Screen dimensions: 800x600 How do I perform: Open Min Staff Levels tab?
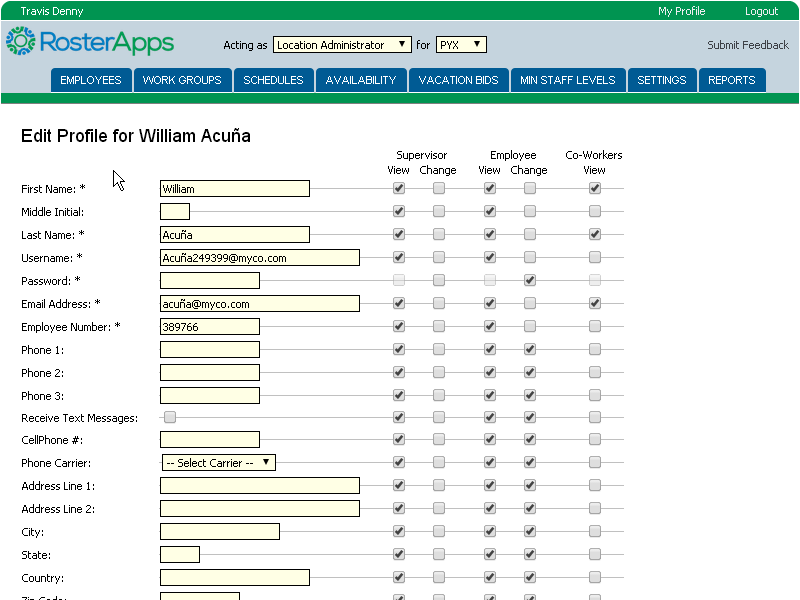click(568, 80)
